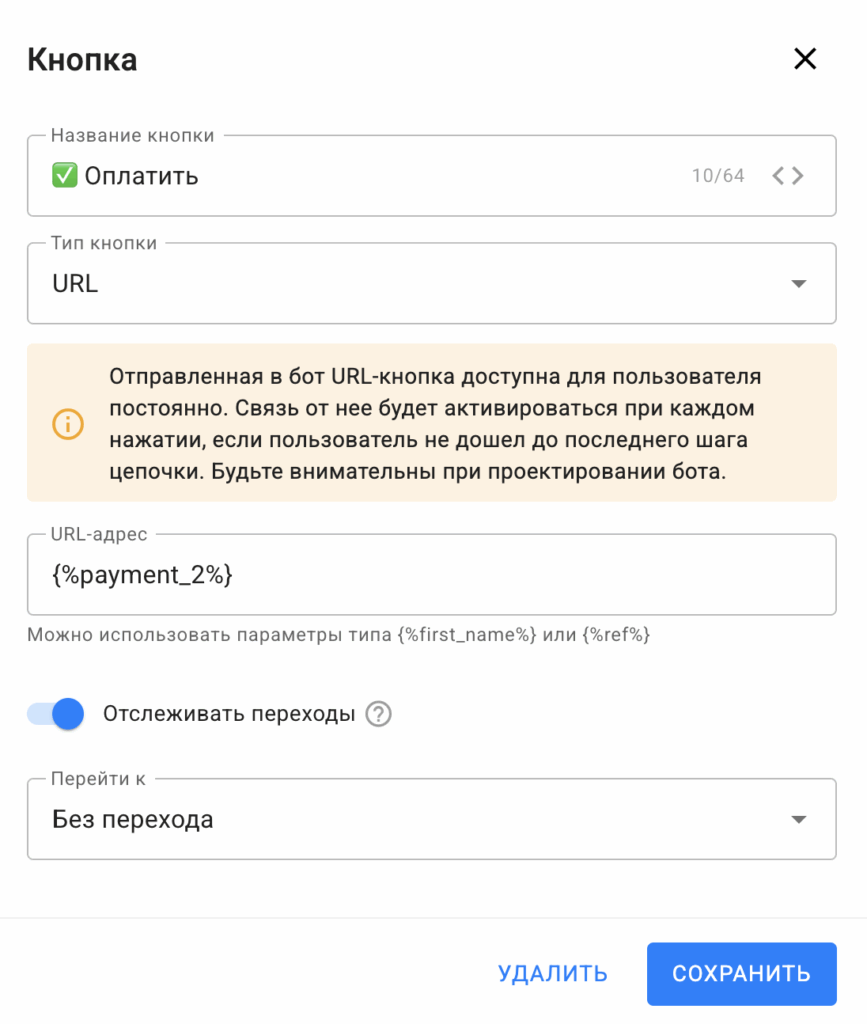This screenshot has width=867, height=1024.
Task: Focus the Оплатить button name text
Action: (x=141, y=177)
